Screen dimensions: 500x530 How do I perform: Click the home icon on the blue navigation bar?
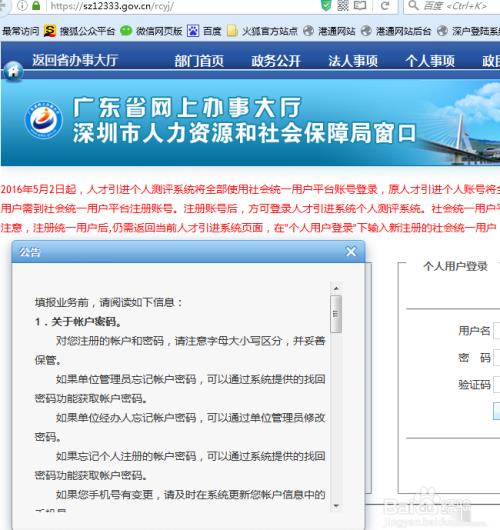tap(13, 71)
